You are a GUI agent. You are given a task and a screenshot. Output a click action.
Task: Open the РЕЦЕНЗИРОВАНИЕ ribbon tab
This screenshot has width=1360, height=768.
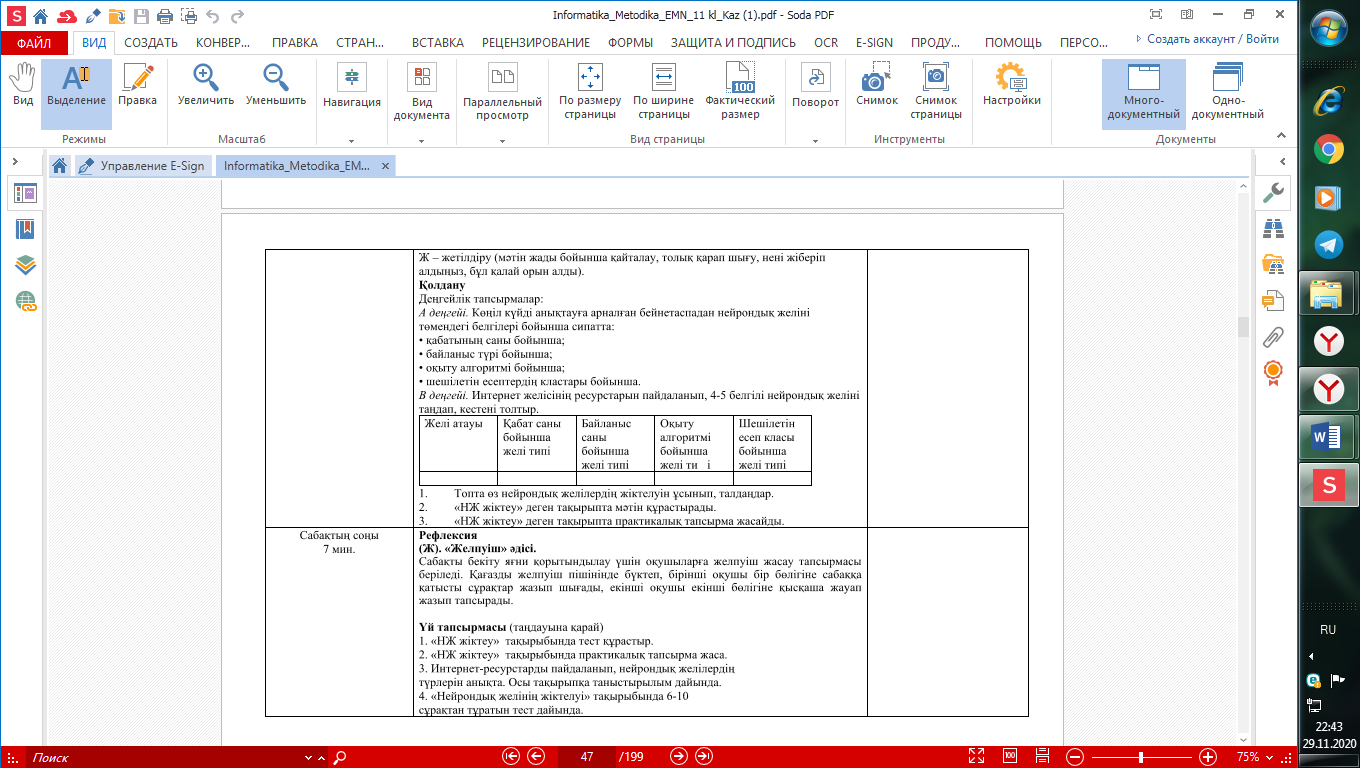(536, 43)
